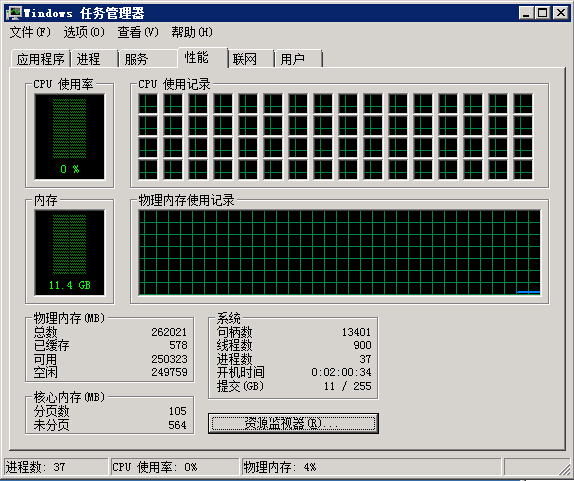The height and width of the screenshot is (481, 574).
Task: Minimize the Task Manager window
Action: click(526, 13)
